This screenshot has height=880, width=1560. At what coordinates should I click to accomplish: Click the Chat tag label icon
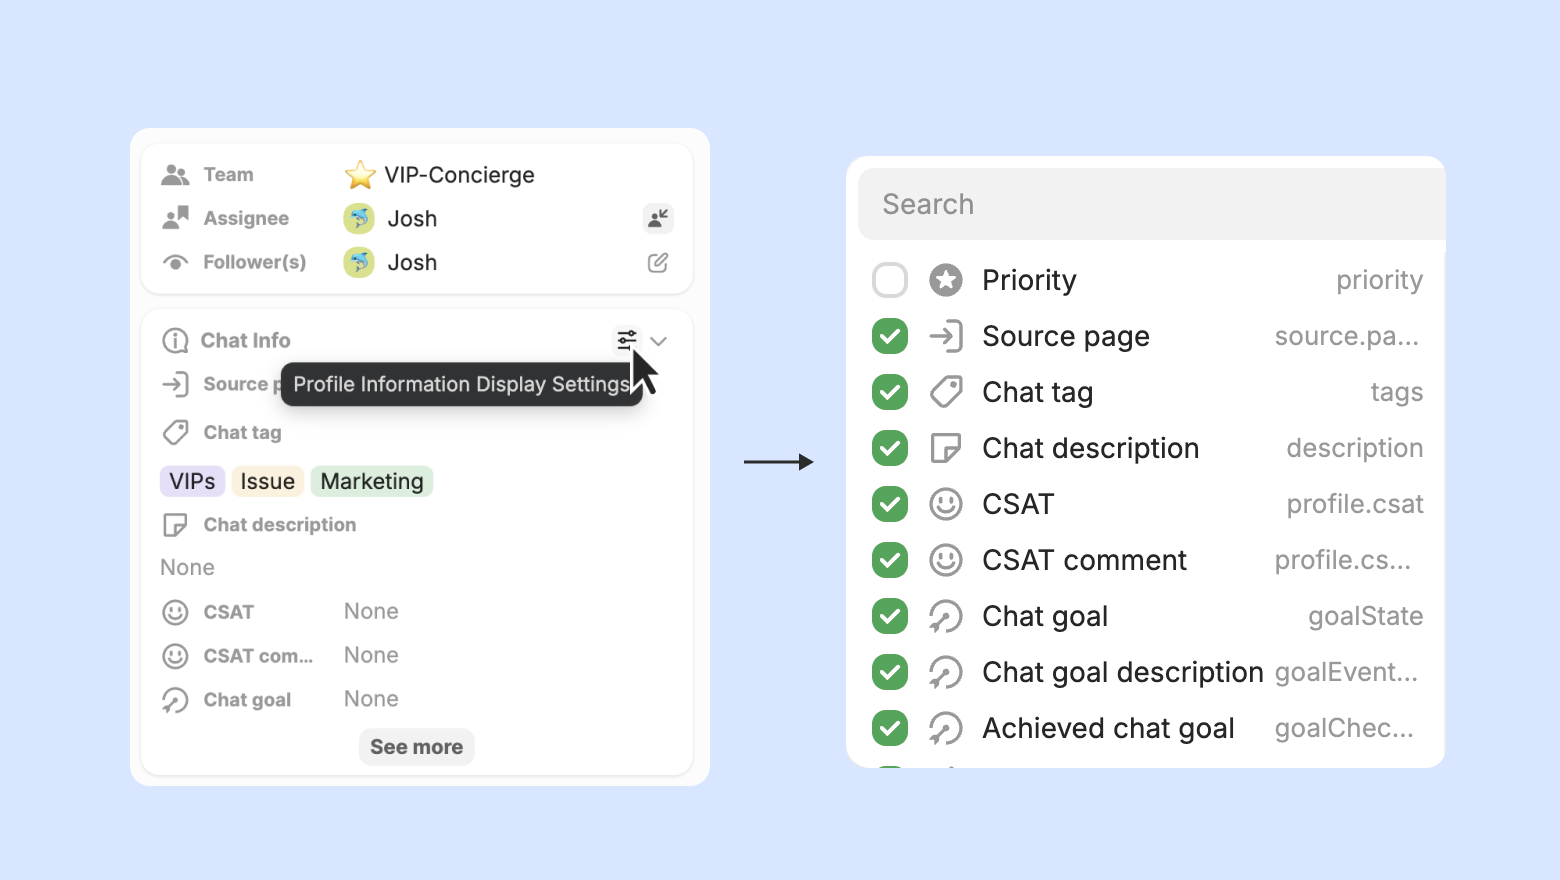[946, 392]
